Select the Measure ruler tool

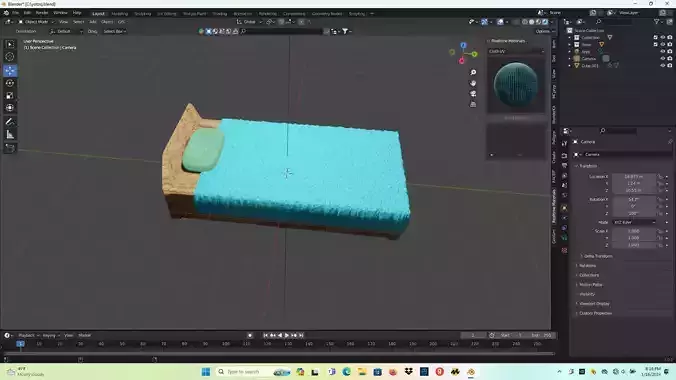click(x=10, y=135)
